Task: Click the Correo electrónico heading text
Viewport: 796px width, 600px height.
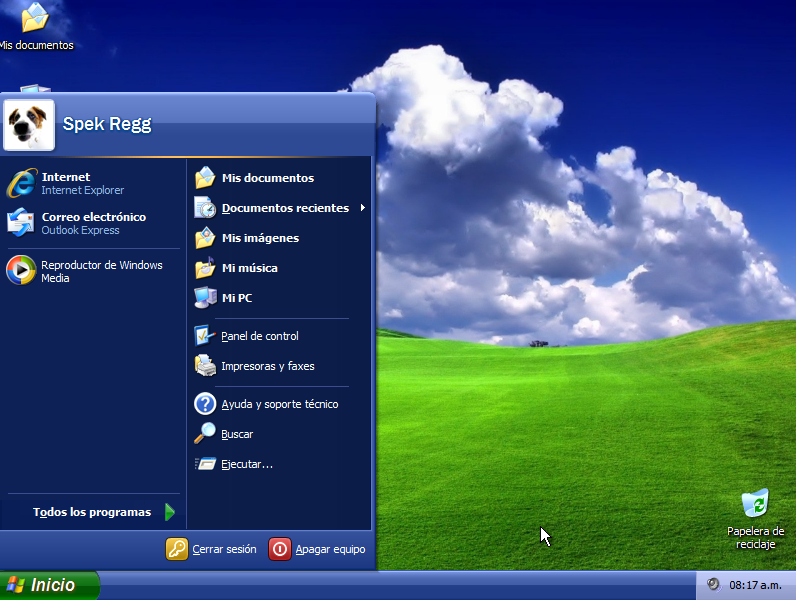Action: tap(94, 217)
